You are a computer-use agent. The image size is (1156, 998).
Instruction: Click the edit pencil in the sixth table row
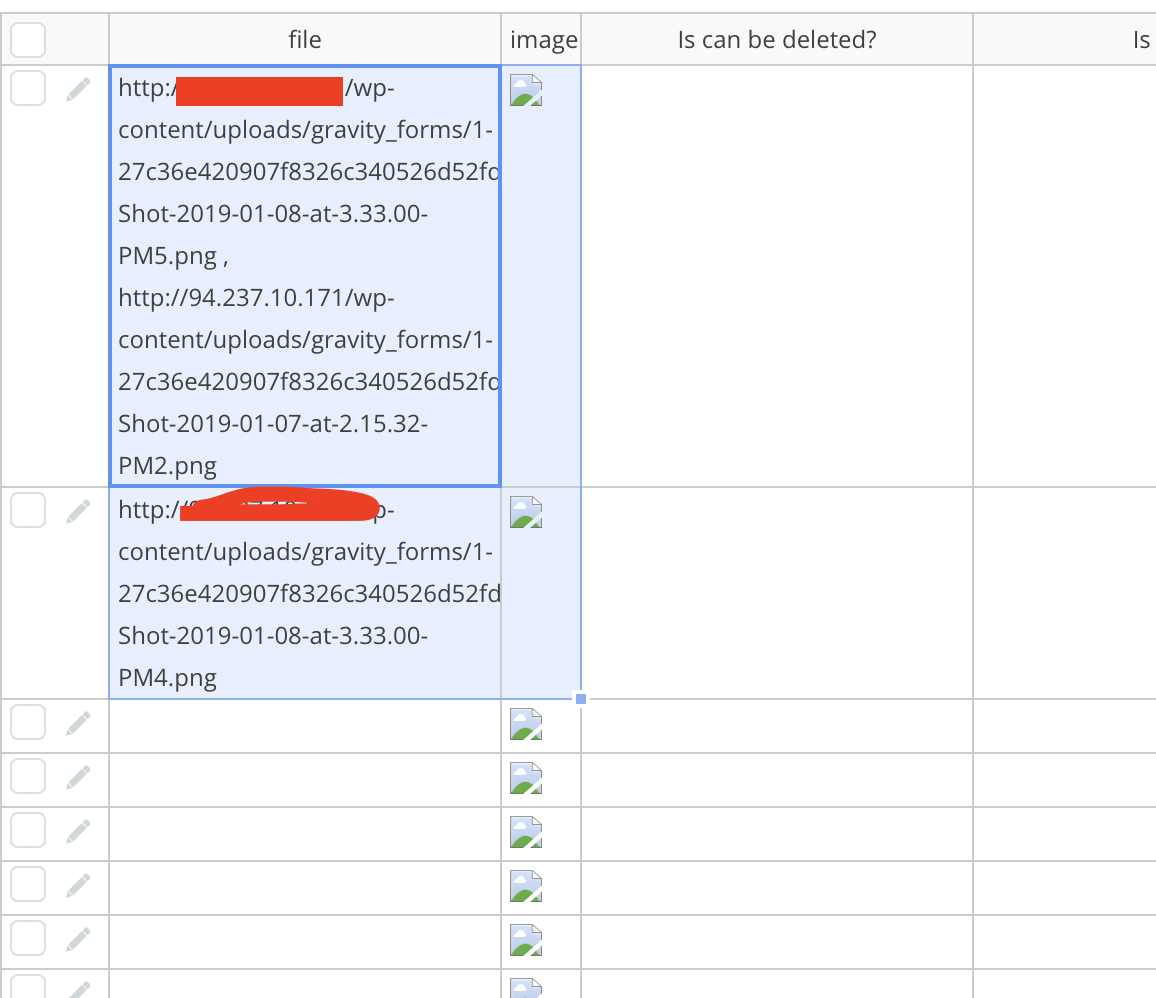78,885
